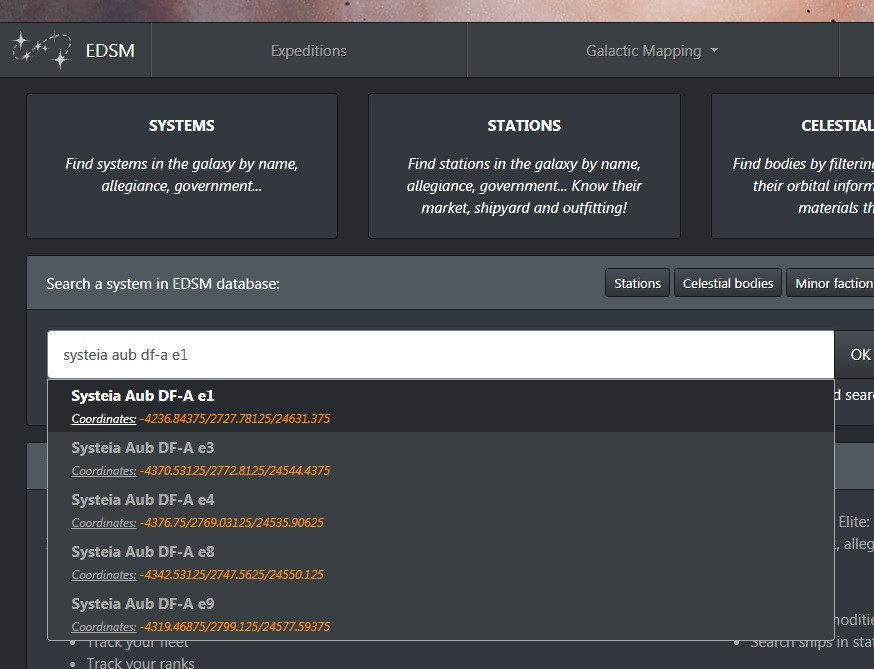Open the STATIONS card
Image resolution: width=874 pixels, height=669 pixels.
(x=524, y=166)
